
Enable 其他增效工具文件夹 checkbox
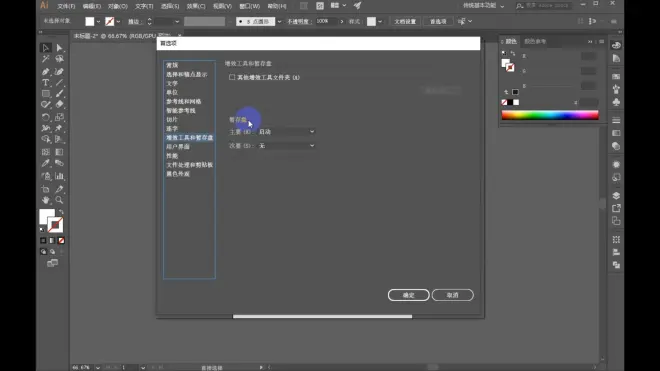click(232, 77)
